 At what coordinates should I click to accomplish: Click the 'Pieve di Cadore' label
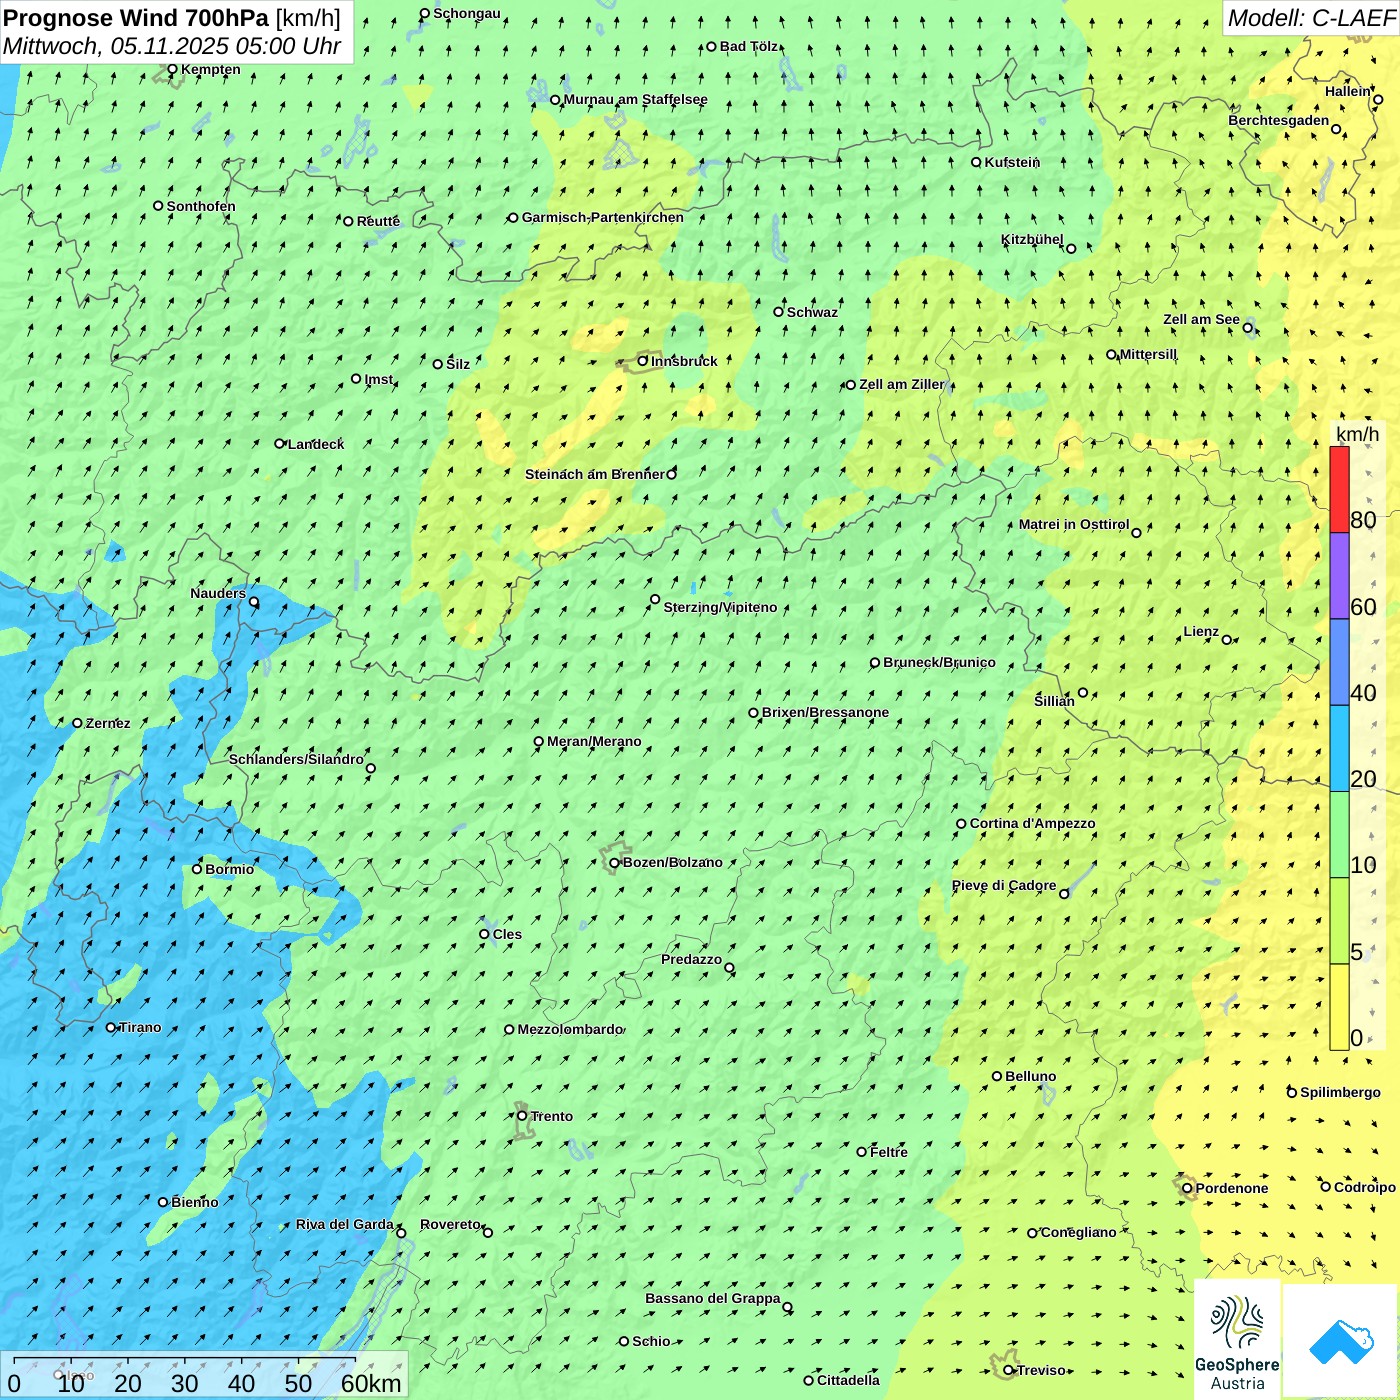pos(1004,885)
